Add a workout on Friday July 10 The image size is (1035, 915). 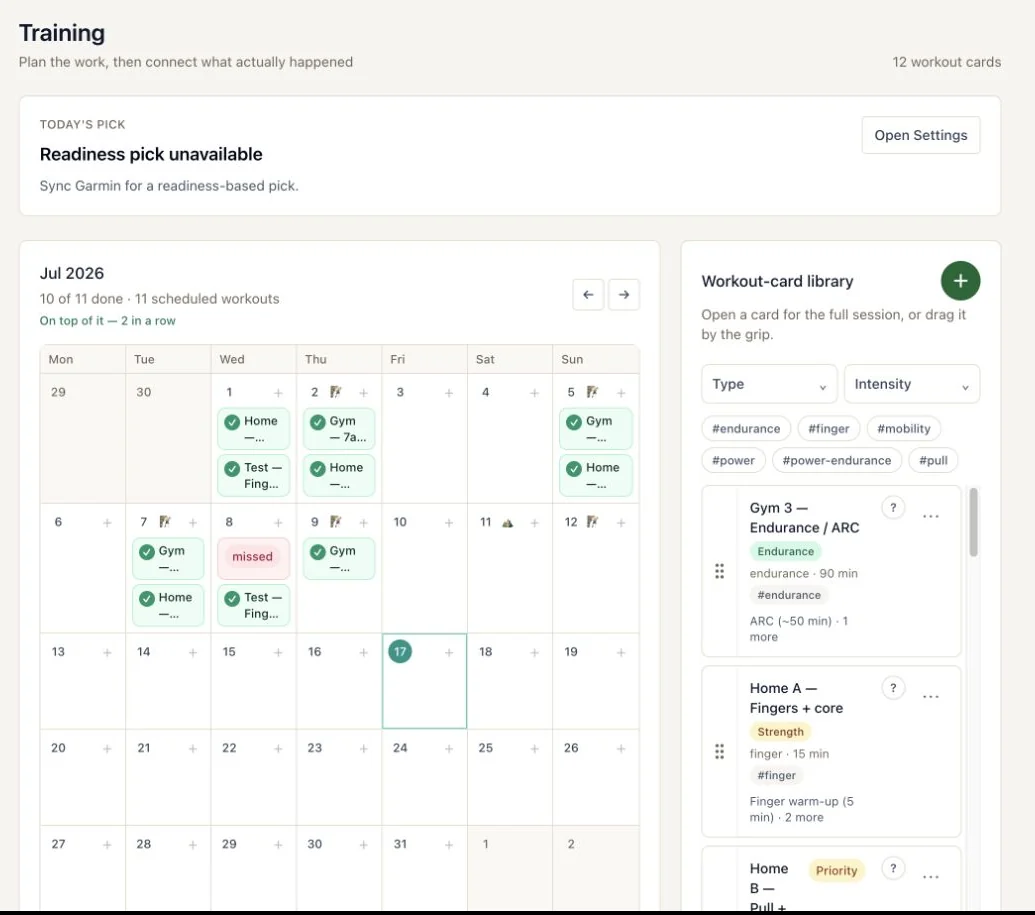[449, 523]
